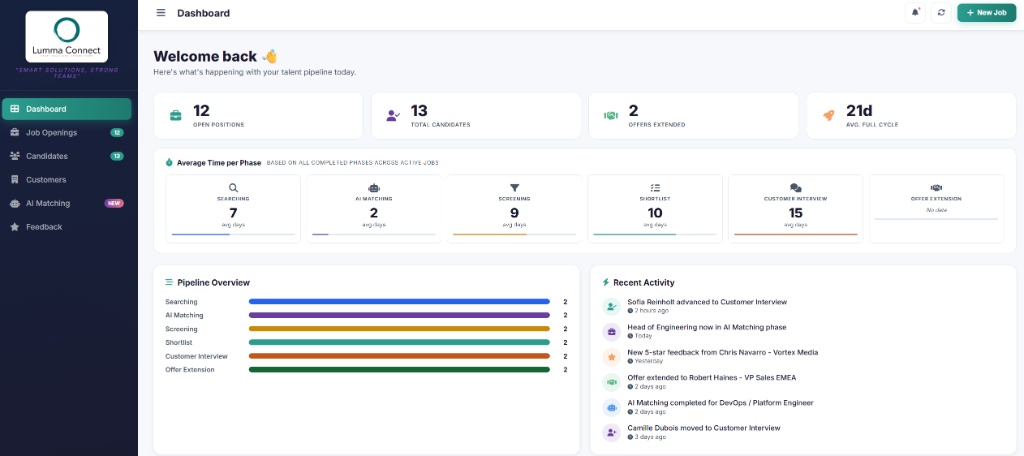Screen dimensions: 1024x456
Task: Click the Shortlist pipeline teal bar
Action: click(399, 342)
